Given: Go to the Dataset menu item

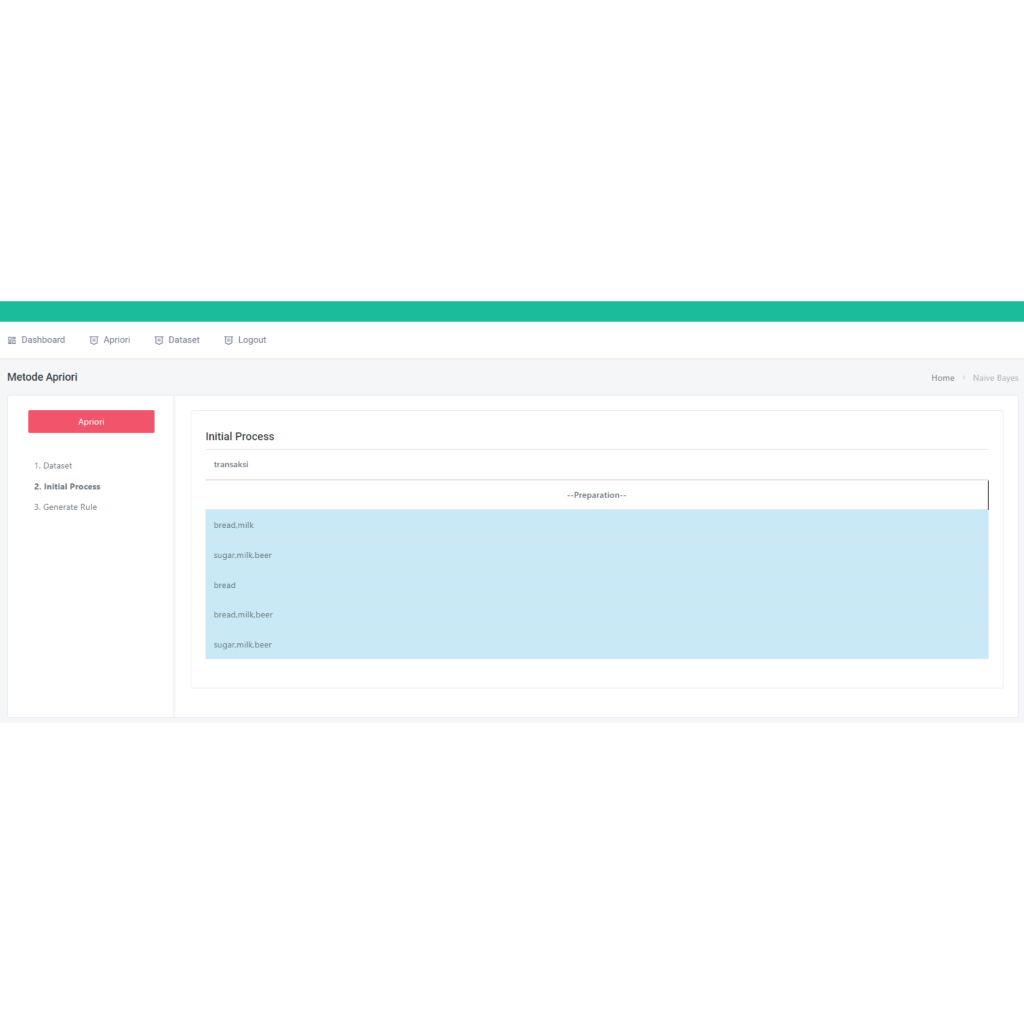Looking at the screenshot, I should point(177,340).
